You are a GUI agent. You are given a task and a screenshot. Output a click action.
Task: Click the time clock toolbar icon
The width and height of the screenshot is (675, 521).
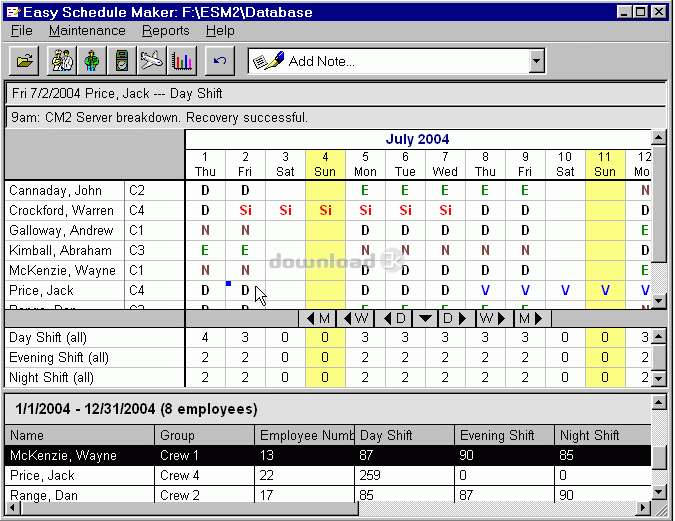tap(122, 61)
